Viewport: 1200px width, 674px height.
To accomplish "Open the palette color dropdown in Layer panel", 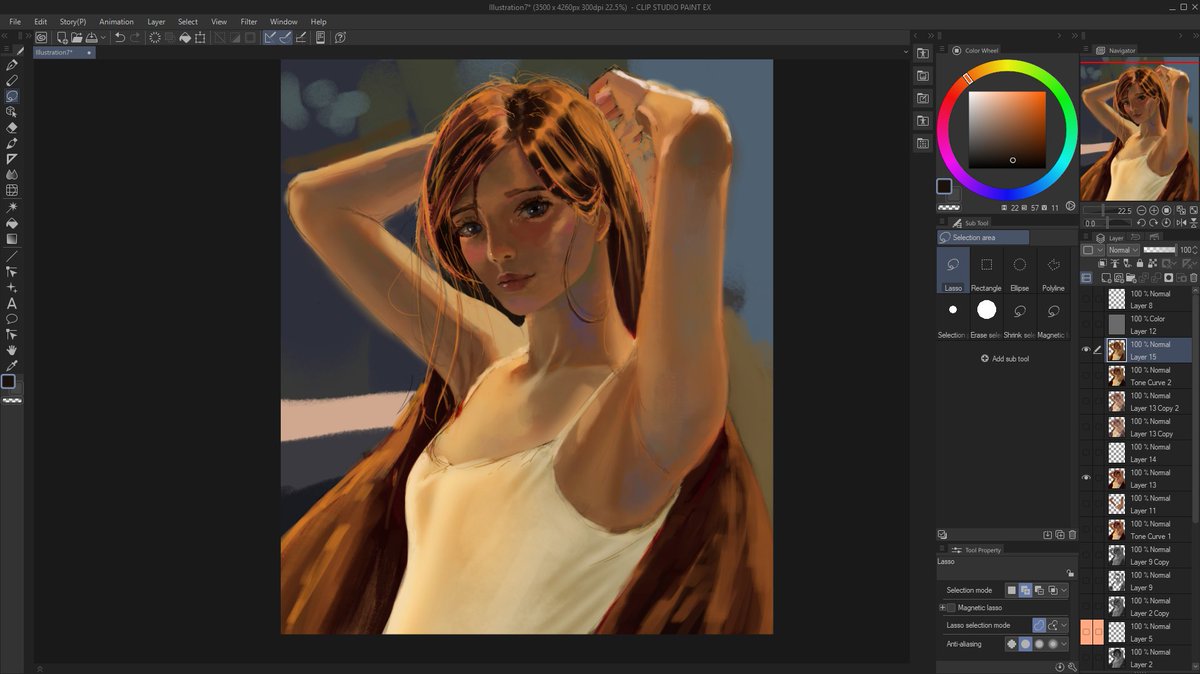I will coord(1093,250).
